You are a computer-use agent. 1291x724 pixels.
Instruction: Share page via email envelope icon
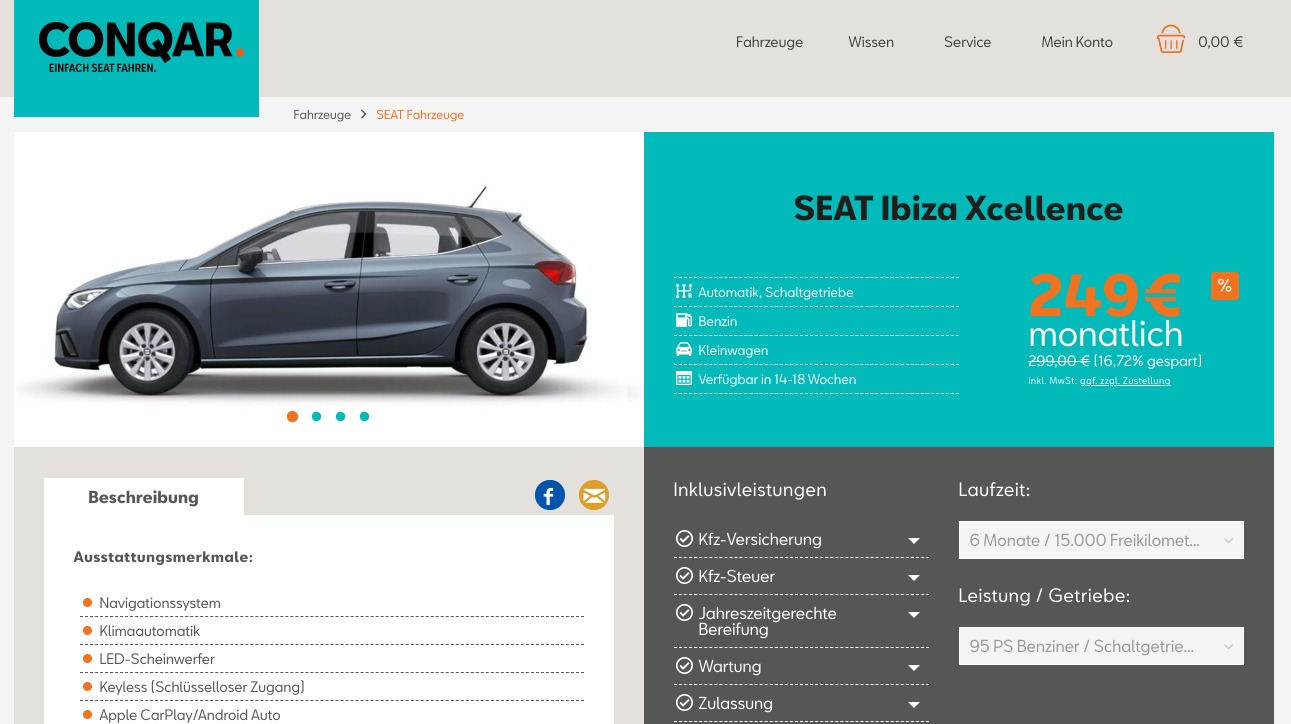[594, 494]
